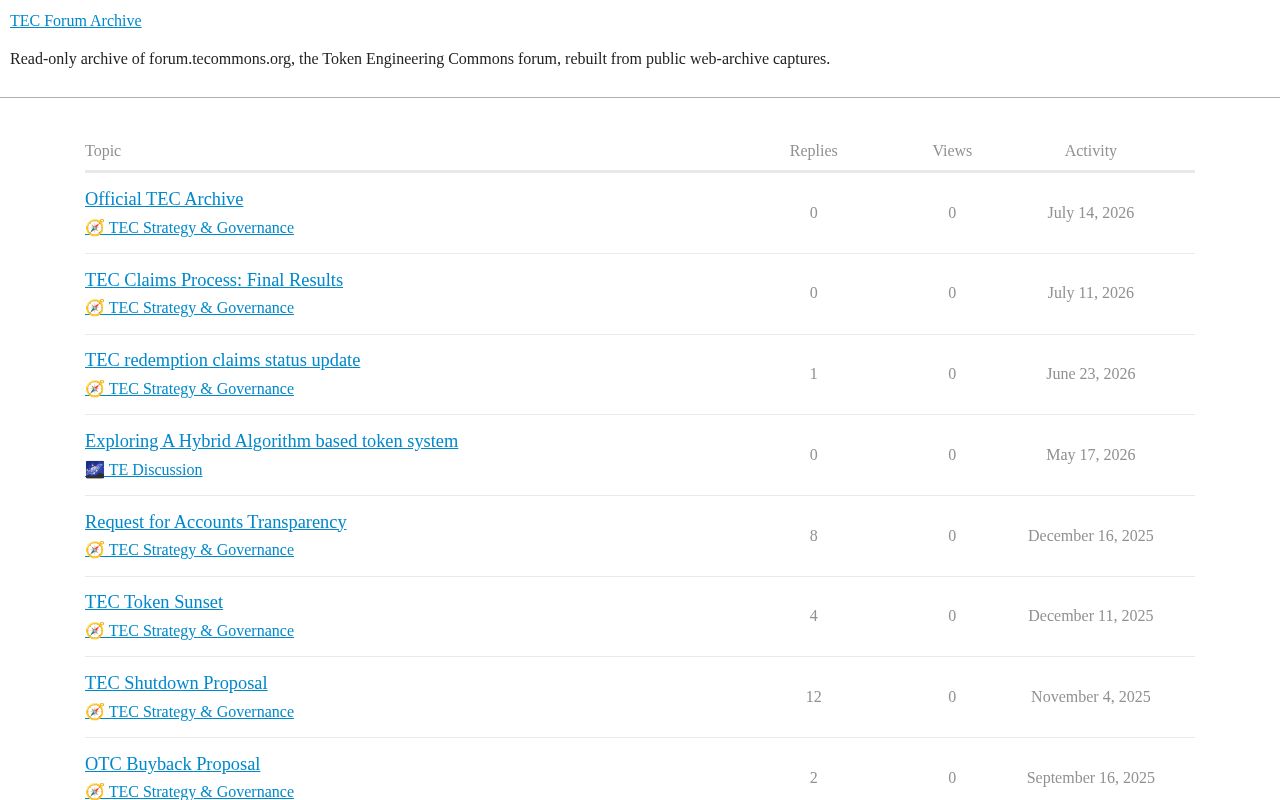Click compass icon under TEC redemption claims
Screen dimensions: 1280x800
[x=95, y=389]
